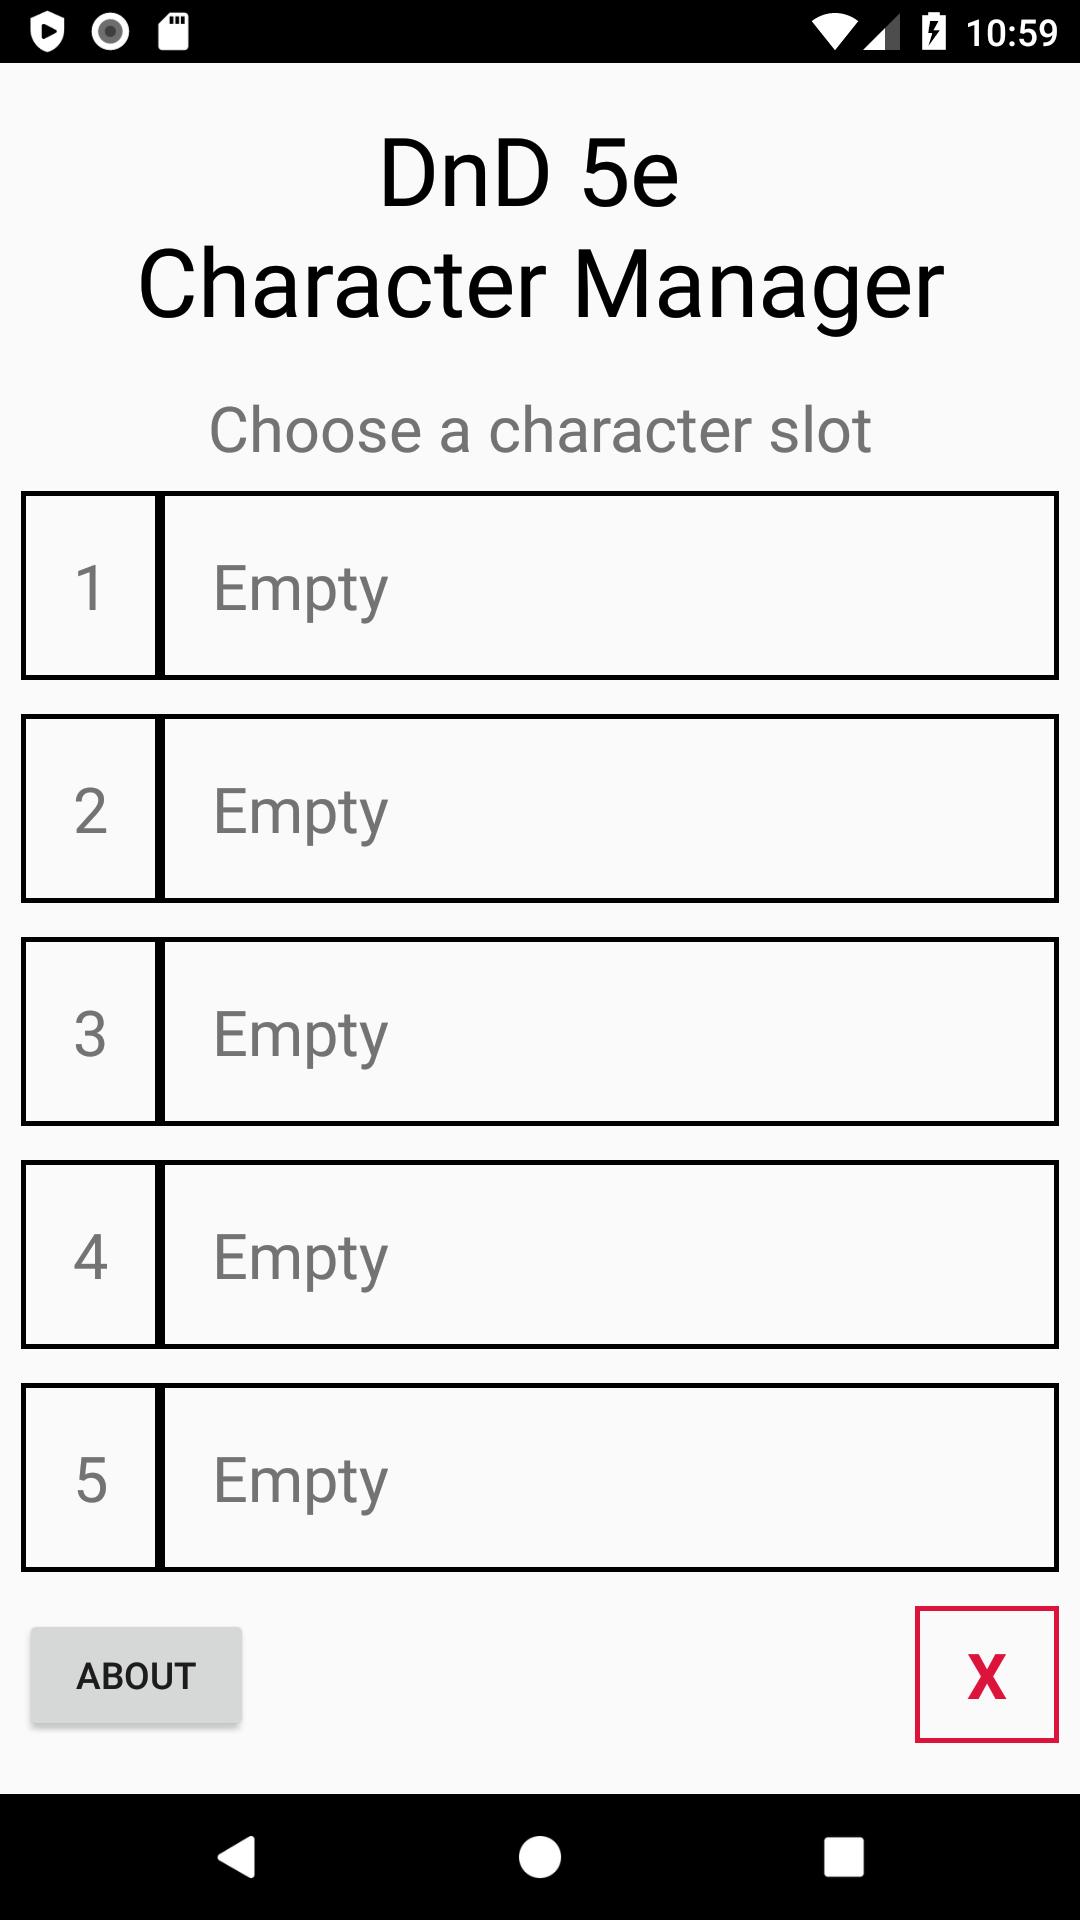The width and height of the screenshot is (1080, 1920).
Task: Go to Android home via circle icon
Action: [x=540, y=1857]
